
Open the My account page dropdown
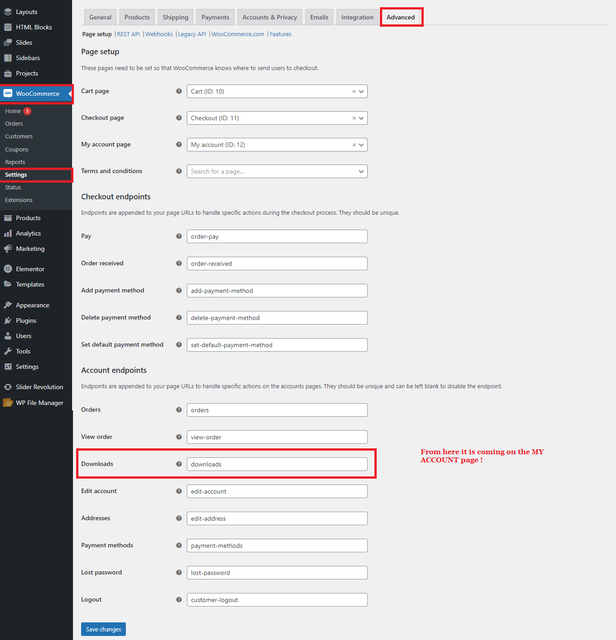pyautogui.click(x=361, y=144)
